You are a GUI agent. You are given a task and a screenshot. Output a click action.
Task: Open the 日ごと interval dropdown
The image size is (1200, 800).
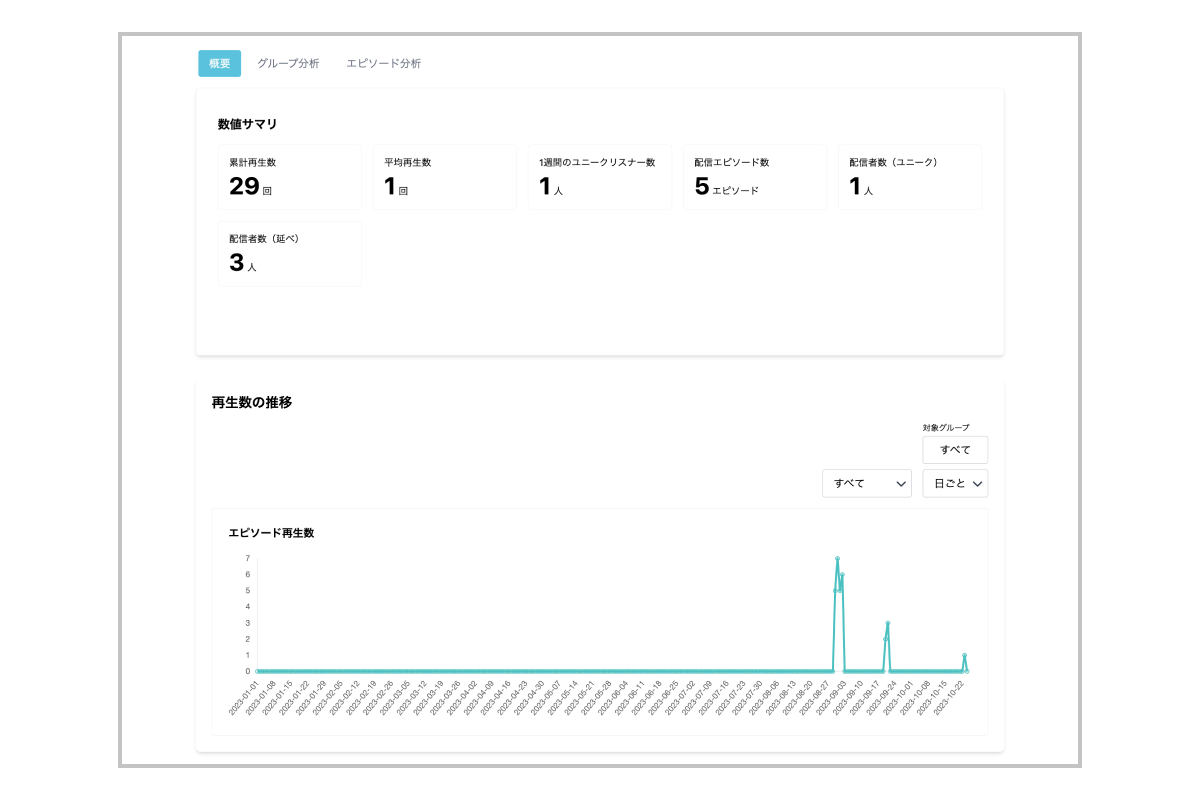954,483
